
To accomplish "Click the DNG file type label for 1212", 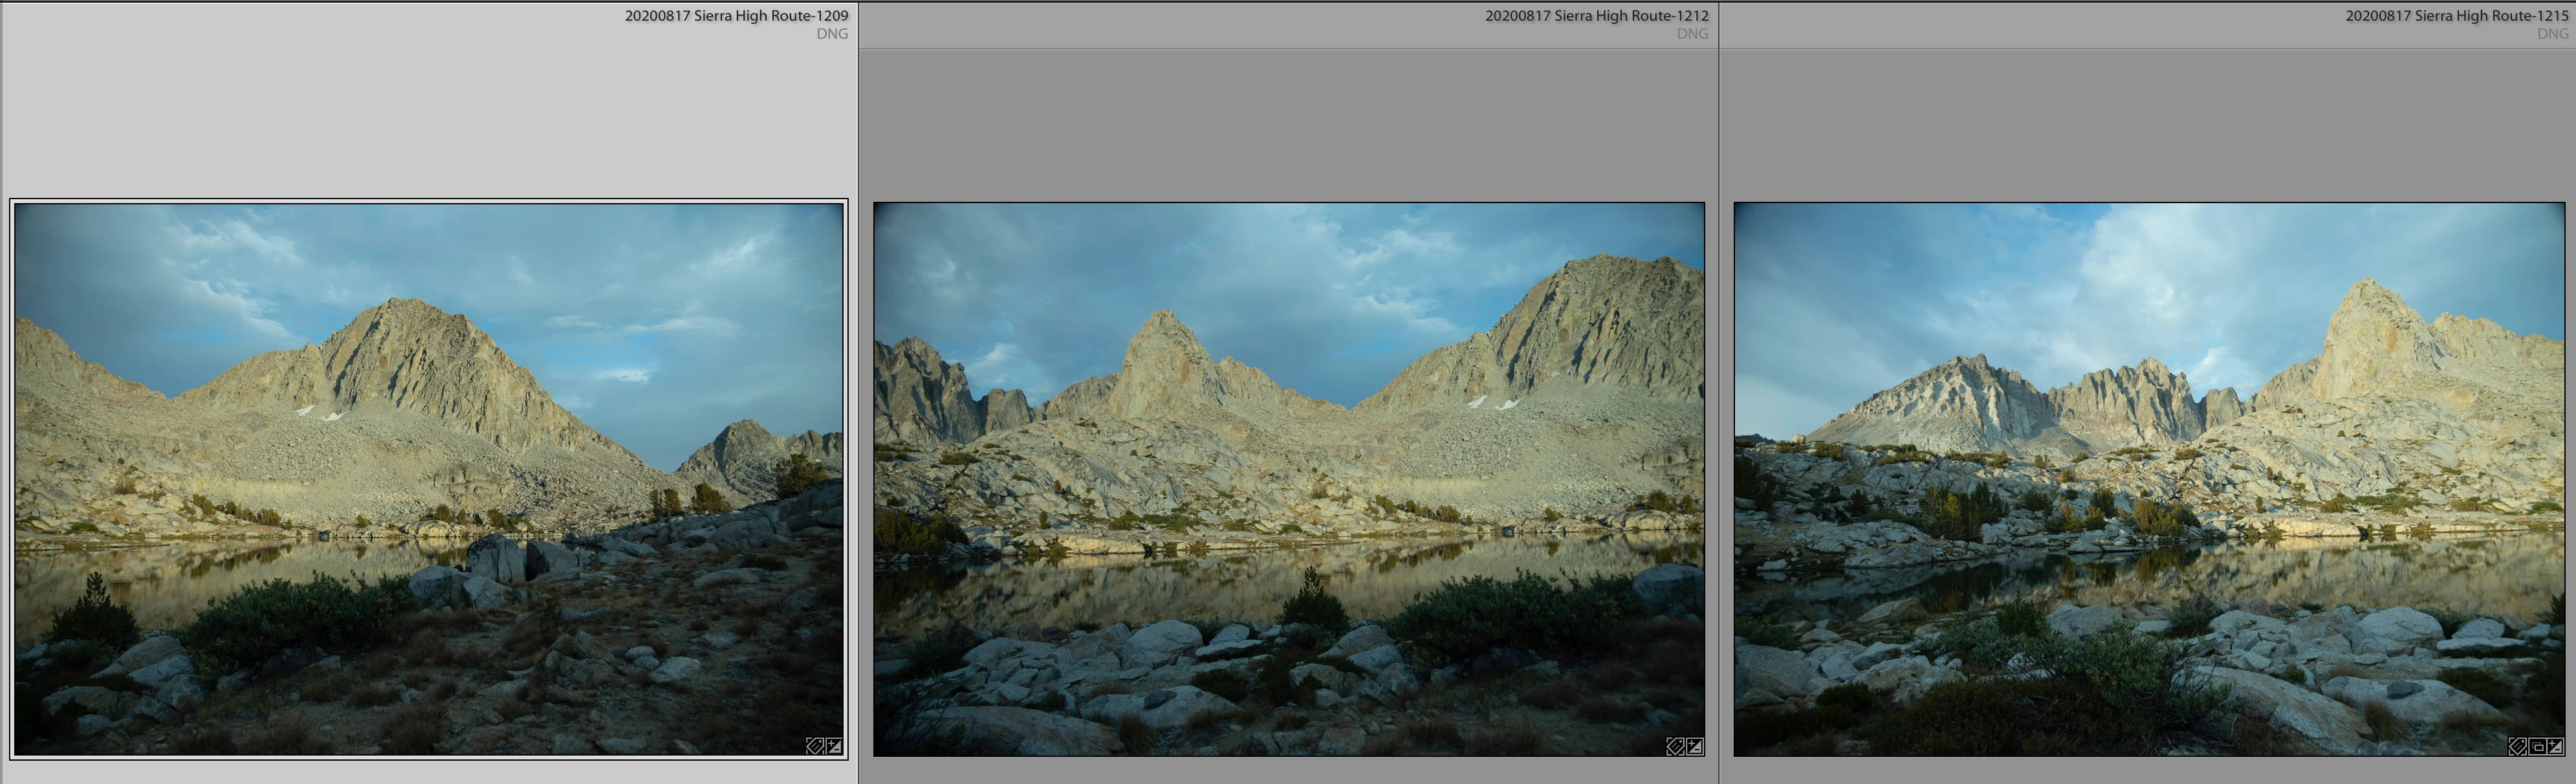I will (x=1692, y=34).
